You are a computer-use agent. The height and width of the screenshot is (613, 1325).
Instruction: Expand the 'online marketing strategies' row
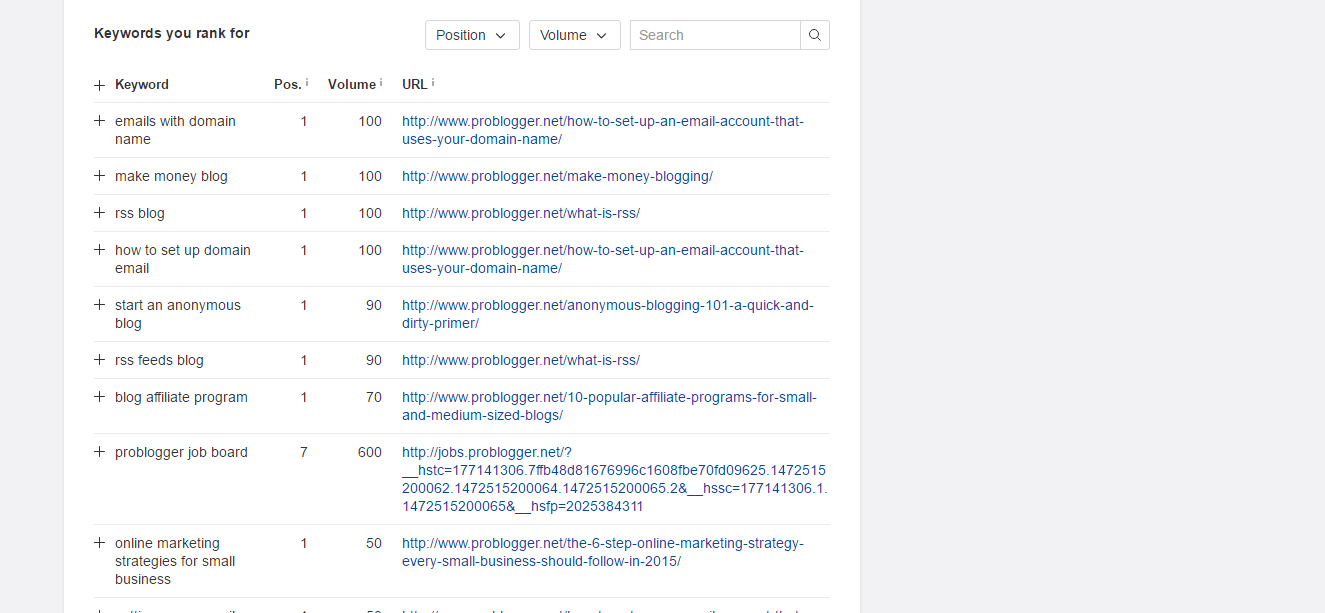pyautogui.click(x=99, y=543)
